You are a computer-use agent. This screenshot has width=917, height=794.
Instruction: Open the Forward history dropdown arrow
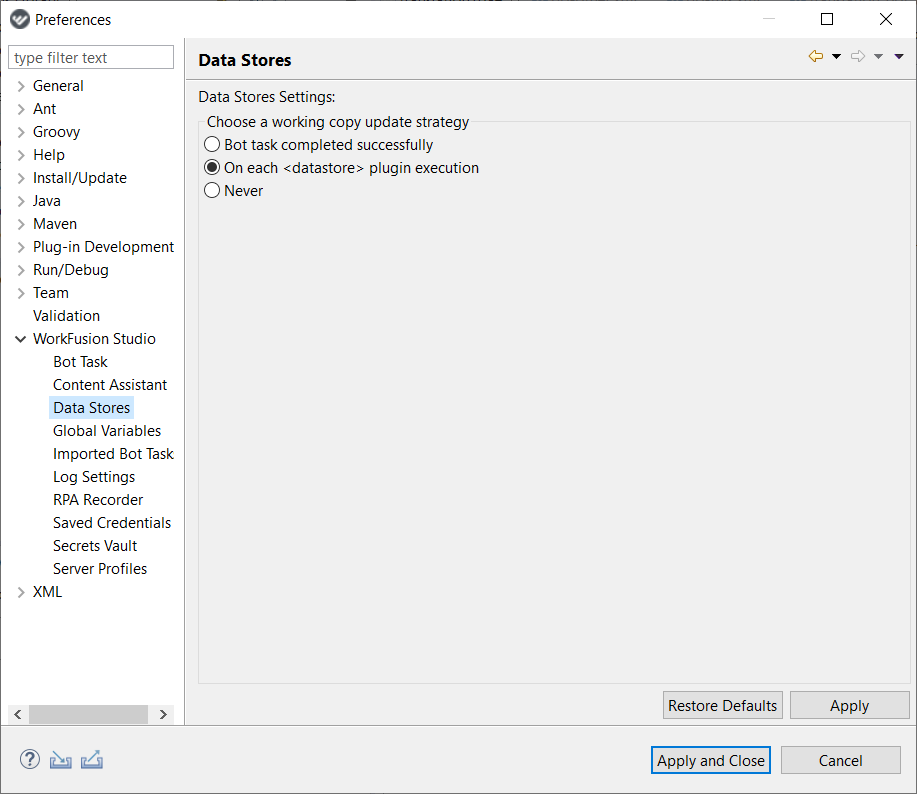[x=878, y=57]
